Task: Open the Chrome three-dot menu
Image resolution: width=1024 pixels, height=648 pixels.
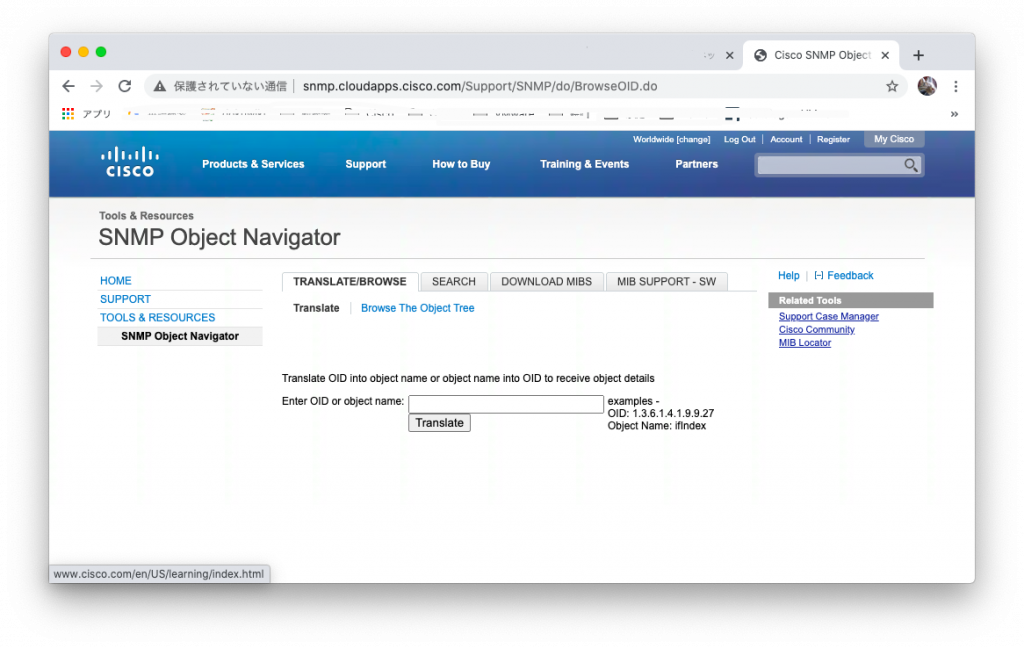Action: (x=957, y=86)
